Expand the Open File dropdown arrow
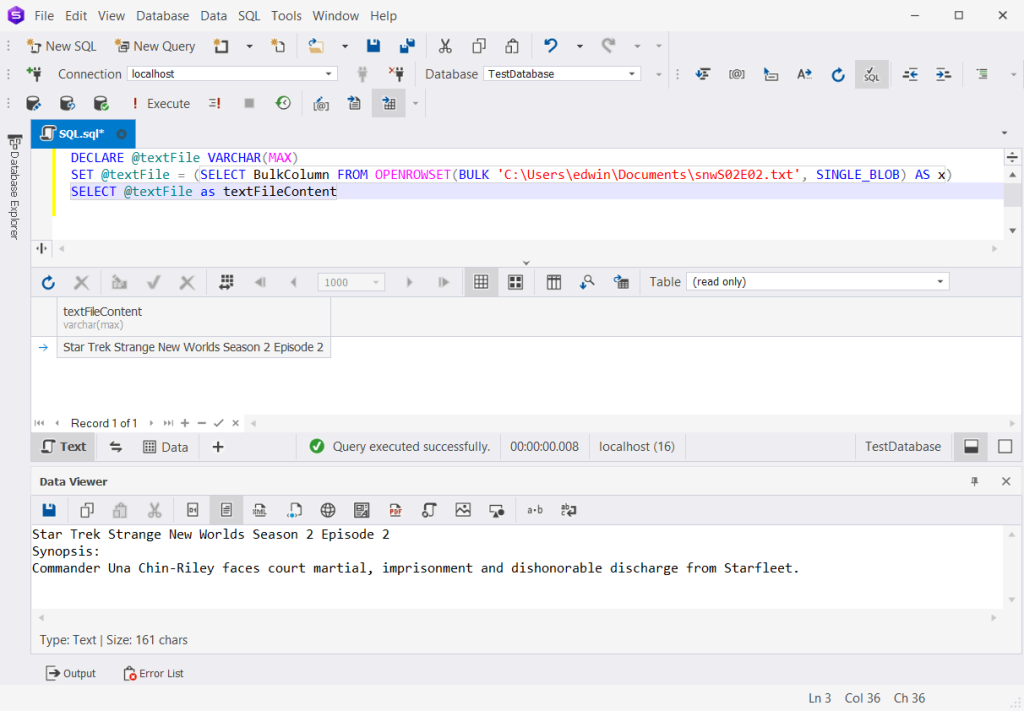 345,46
